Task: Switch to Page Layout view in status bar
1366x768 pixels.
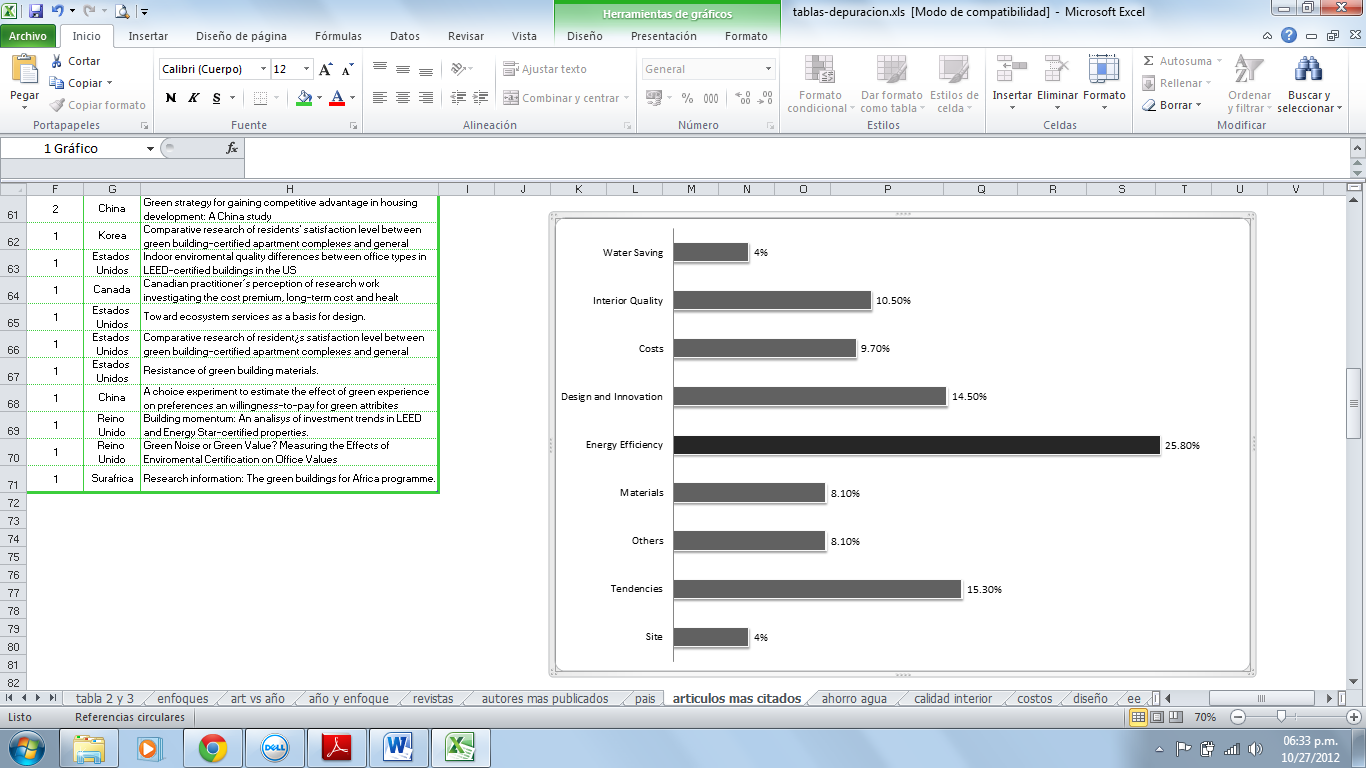Action: (1158, 717)
